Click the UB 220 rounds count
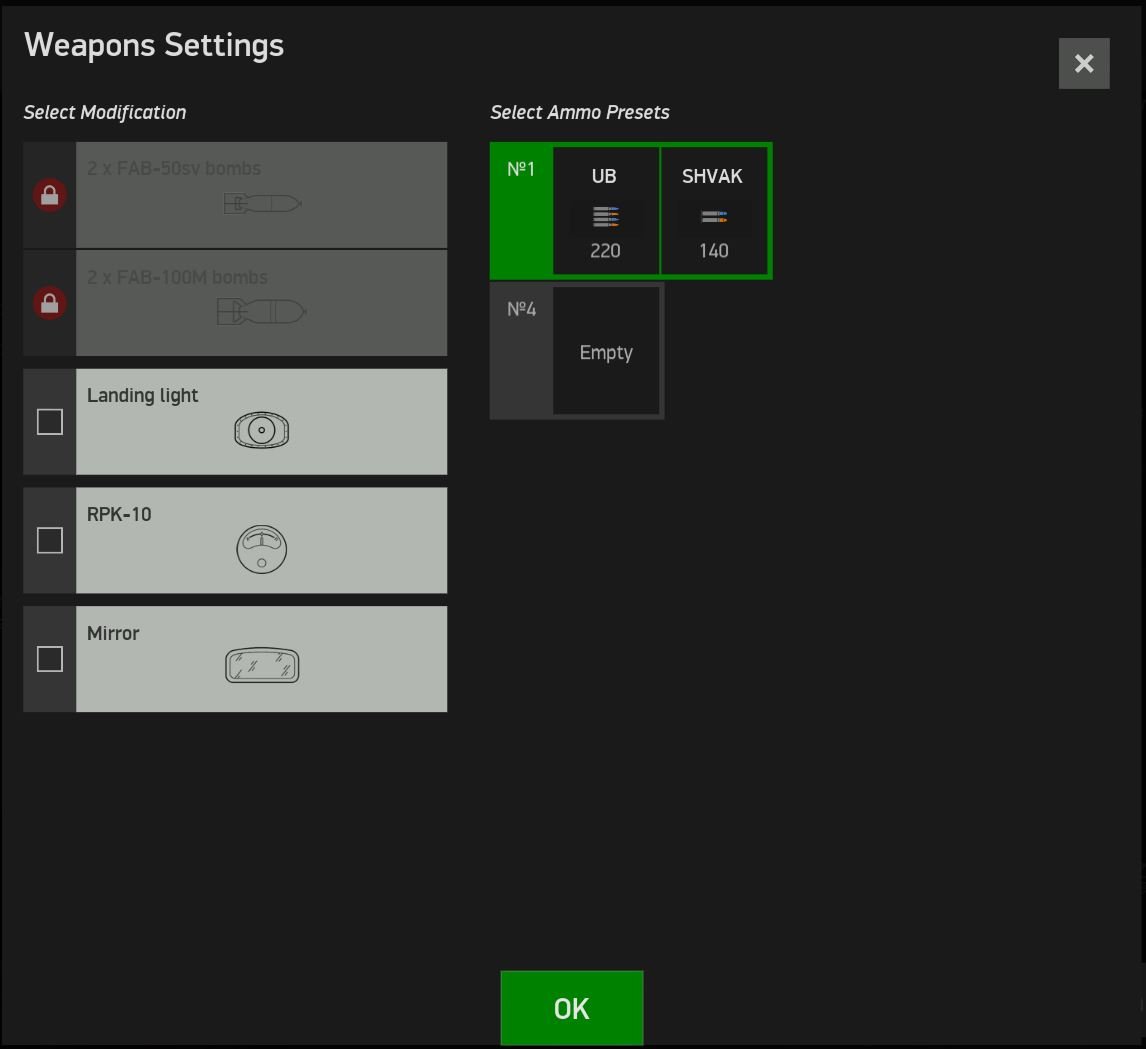This screenshot has height=1049, width=1146. (605, 251)
